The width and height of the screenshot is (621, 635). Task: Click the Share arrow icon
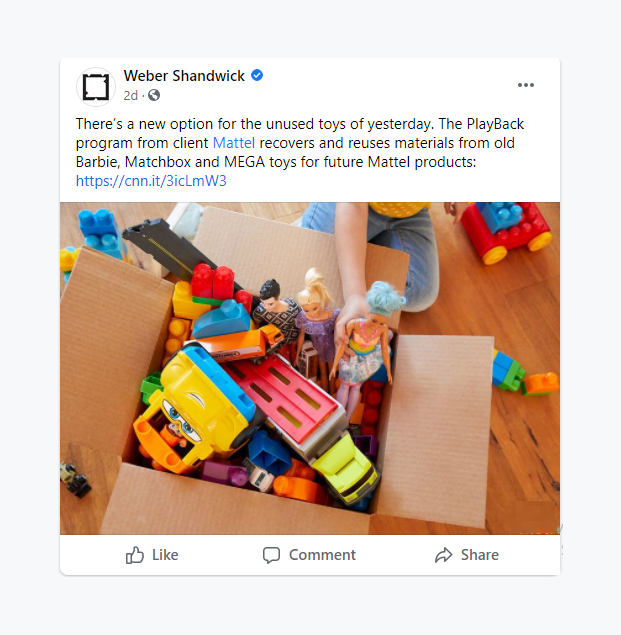pyautogui.click(x=444, y=555)
